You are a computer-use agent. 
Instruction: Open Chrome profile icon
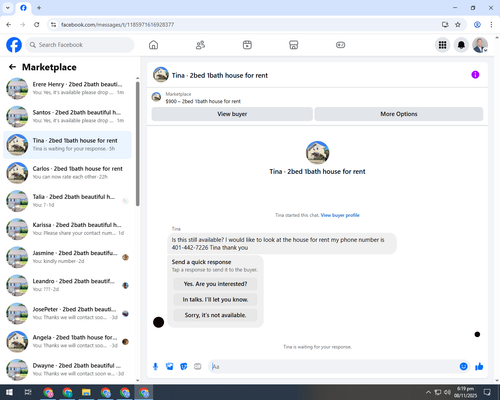477,25
